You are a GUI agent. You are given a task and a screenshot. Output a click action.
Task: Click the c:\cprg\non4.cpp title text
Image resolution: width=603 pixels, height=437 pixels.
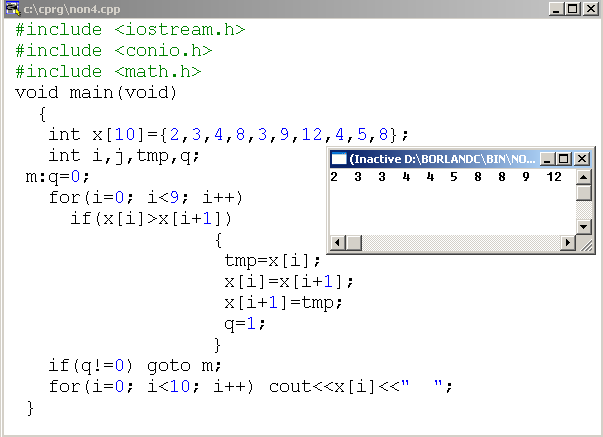click(x=72, y=9)
